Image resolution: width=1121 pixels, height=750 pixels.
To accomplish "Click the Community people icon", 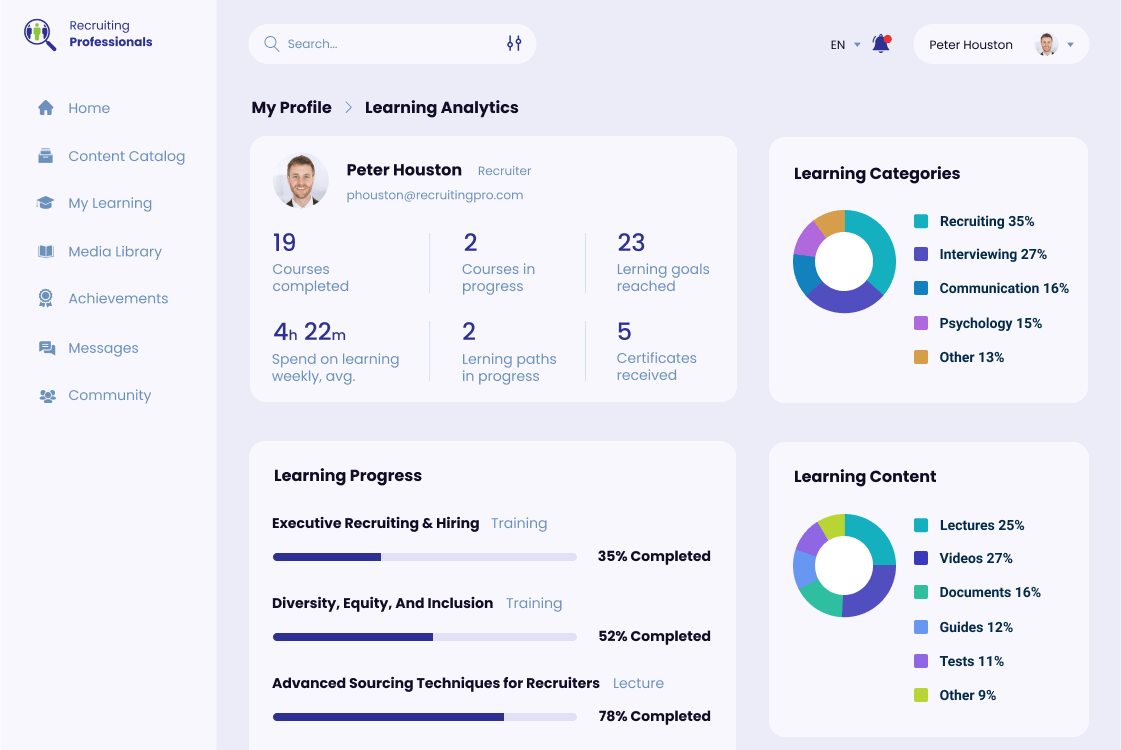I will (x=46, y=396).
